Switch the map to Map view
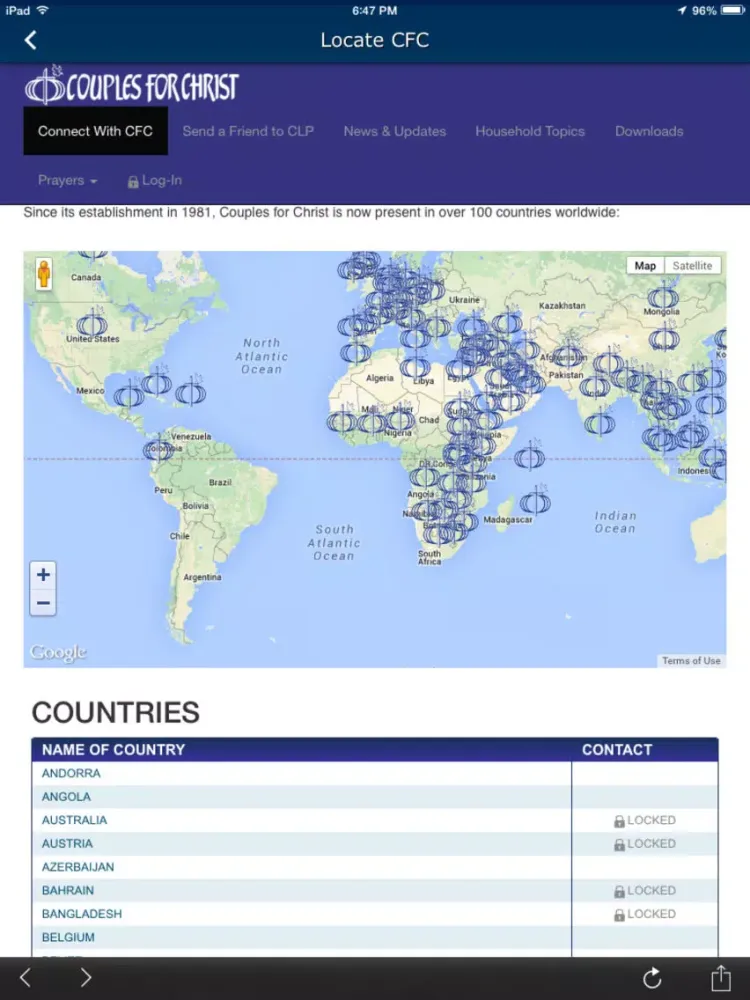This screenshot has width=750, height=1000. click(x=645, y=266)
